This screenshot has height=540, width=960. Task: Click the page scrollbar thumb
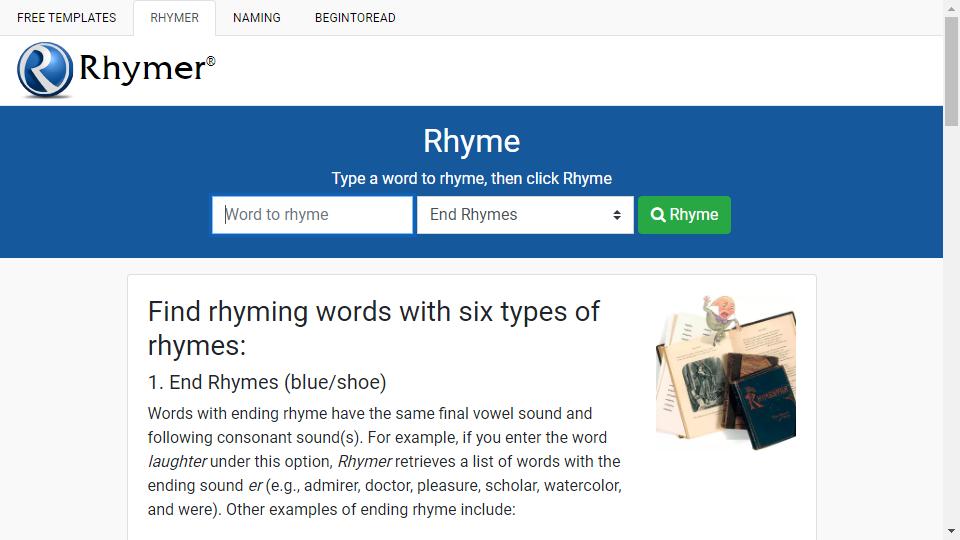click(x=951, y=72)
